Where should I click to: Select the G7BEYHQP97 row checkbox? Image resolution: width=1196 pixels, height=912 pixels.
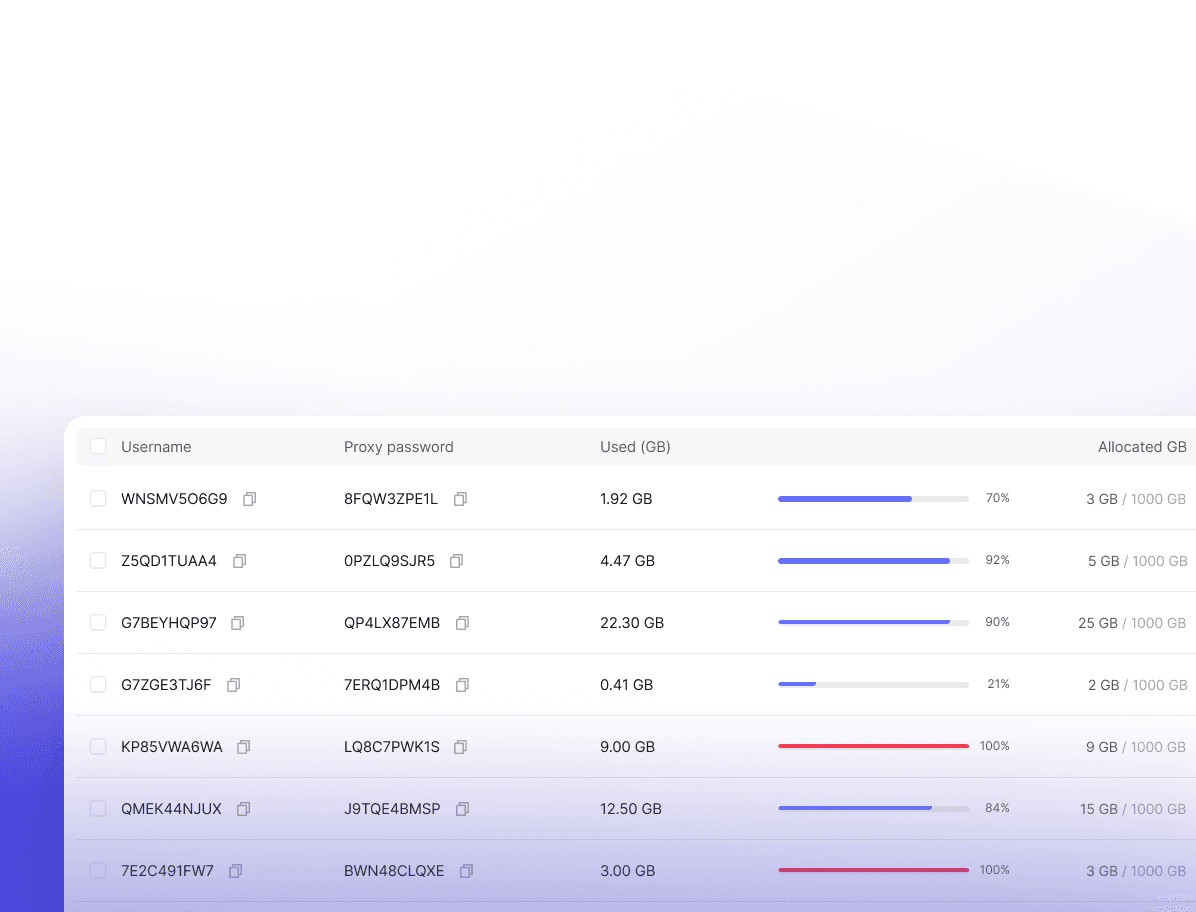click(98, 622)
